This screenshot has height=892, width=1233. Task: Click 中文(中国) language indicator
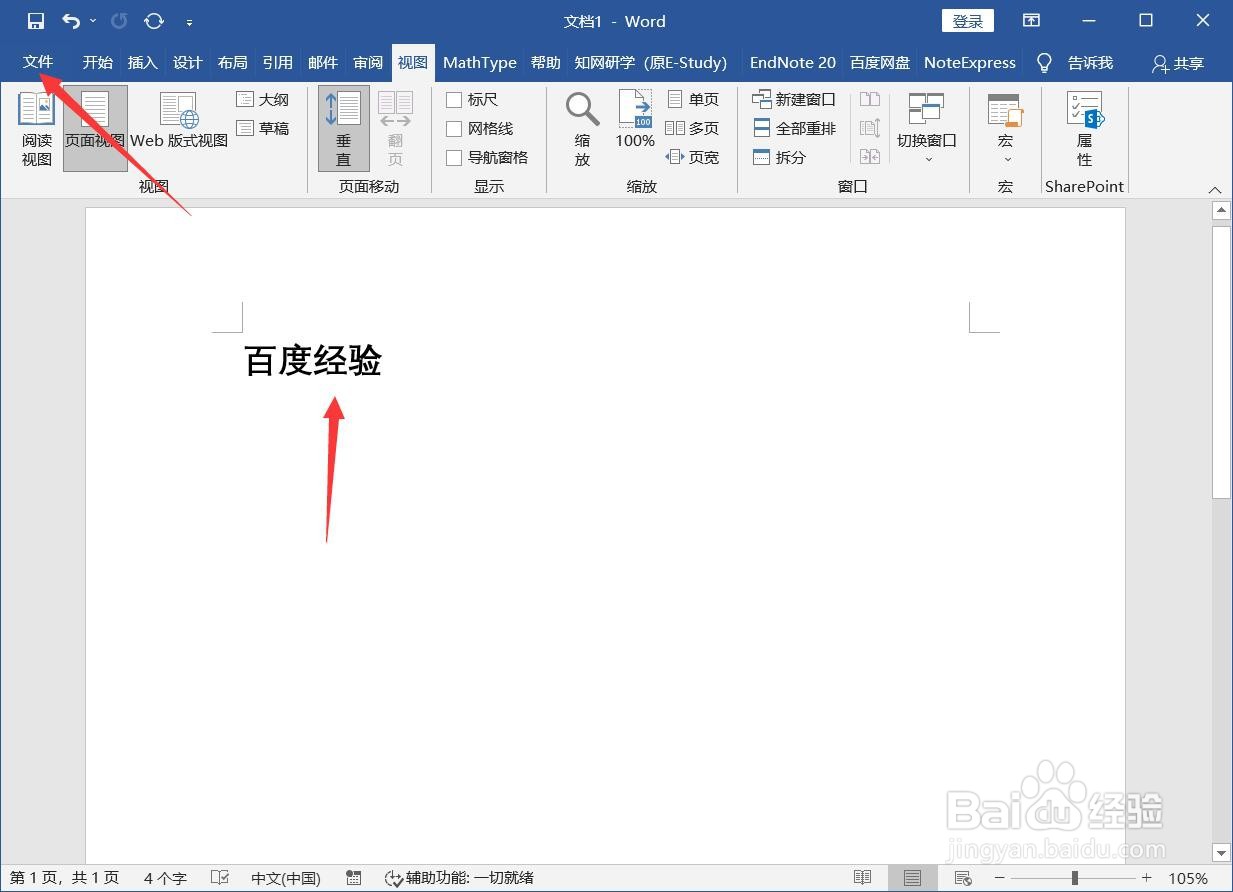point(286,878)
